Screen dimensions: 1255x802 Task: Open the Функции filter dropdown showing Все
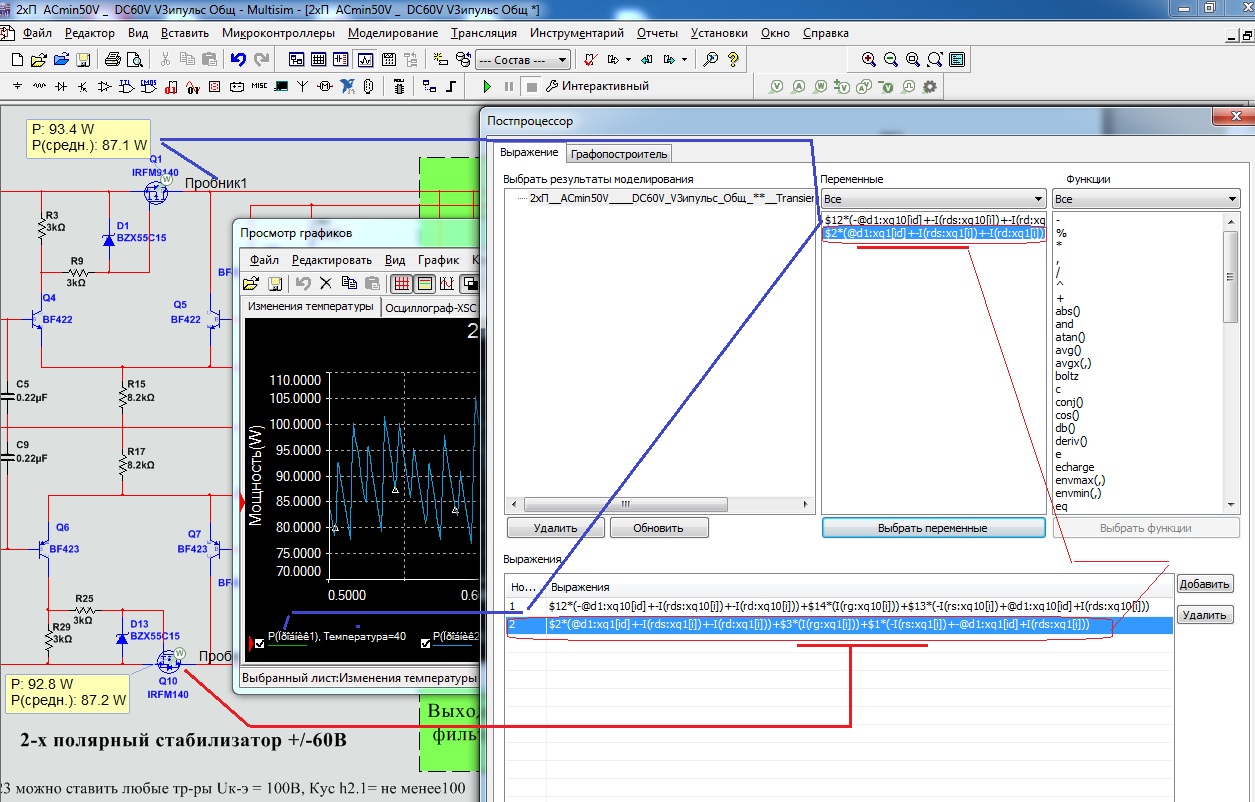click(1146, 199)
